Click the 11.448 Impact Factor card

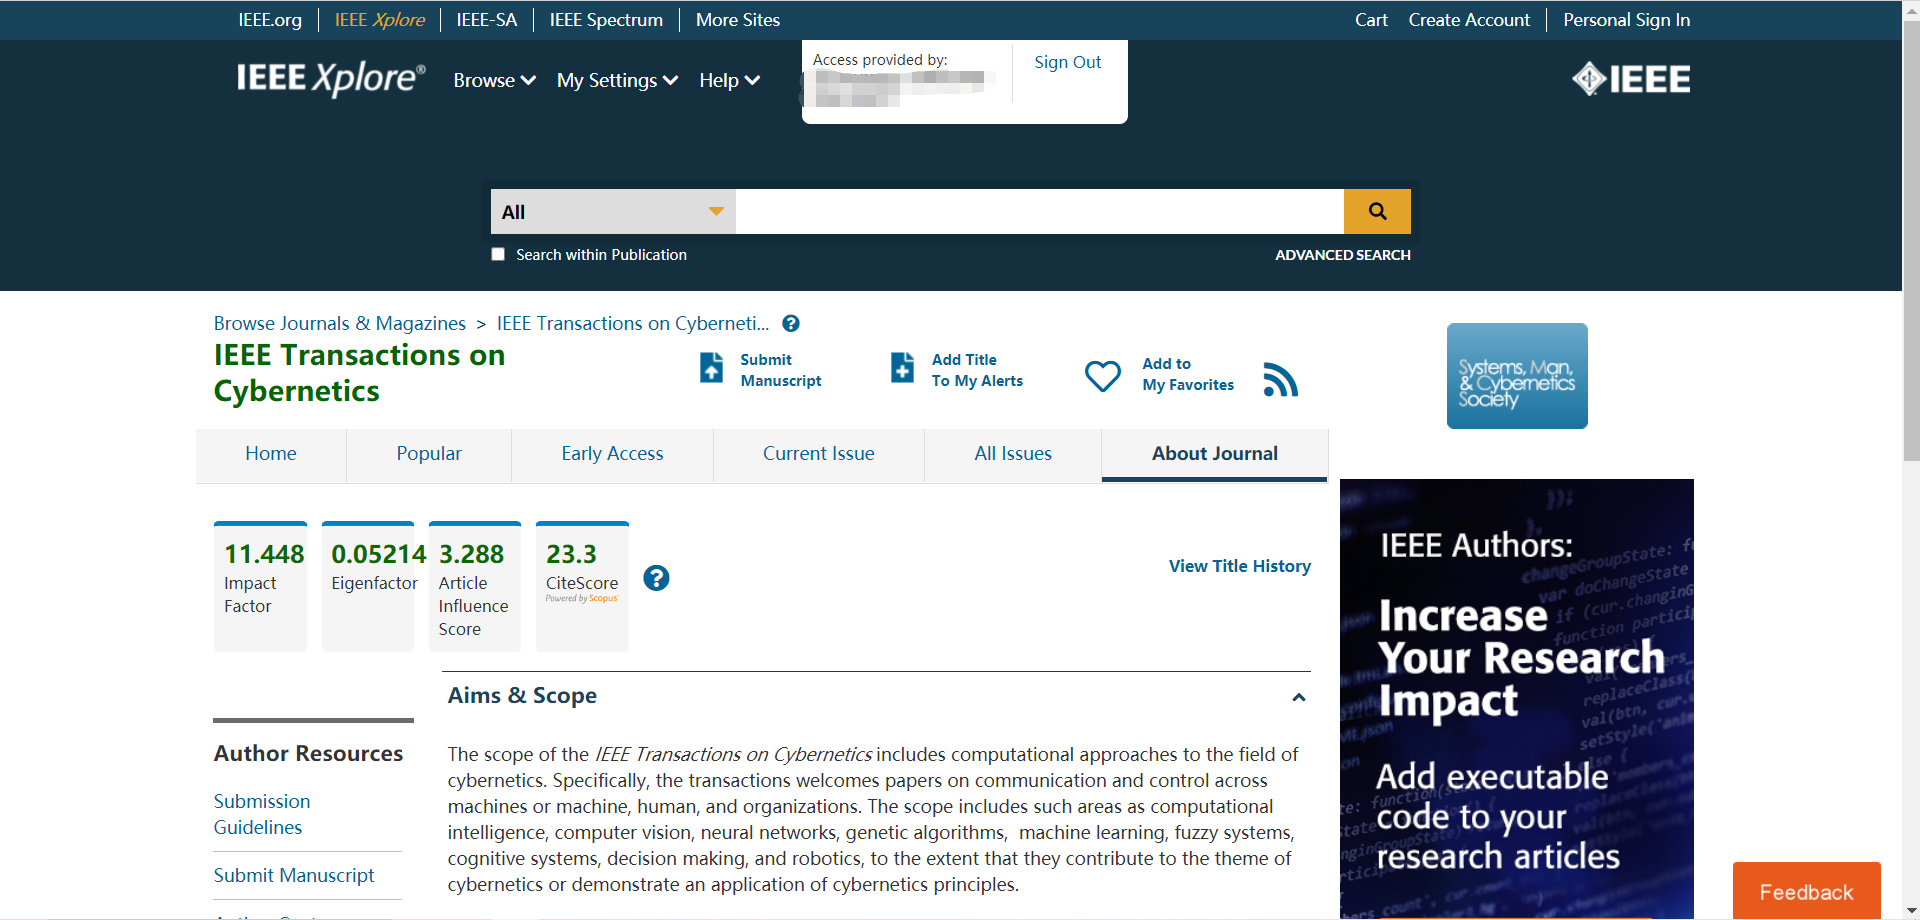pos(260,586)
